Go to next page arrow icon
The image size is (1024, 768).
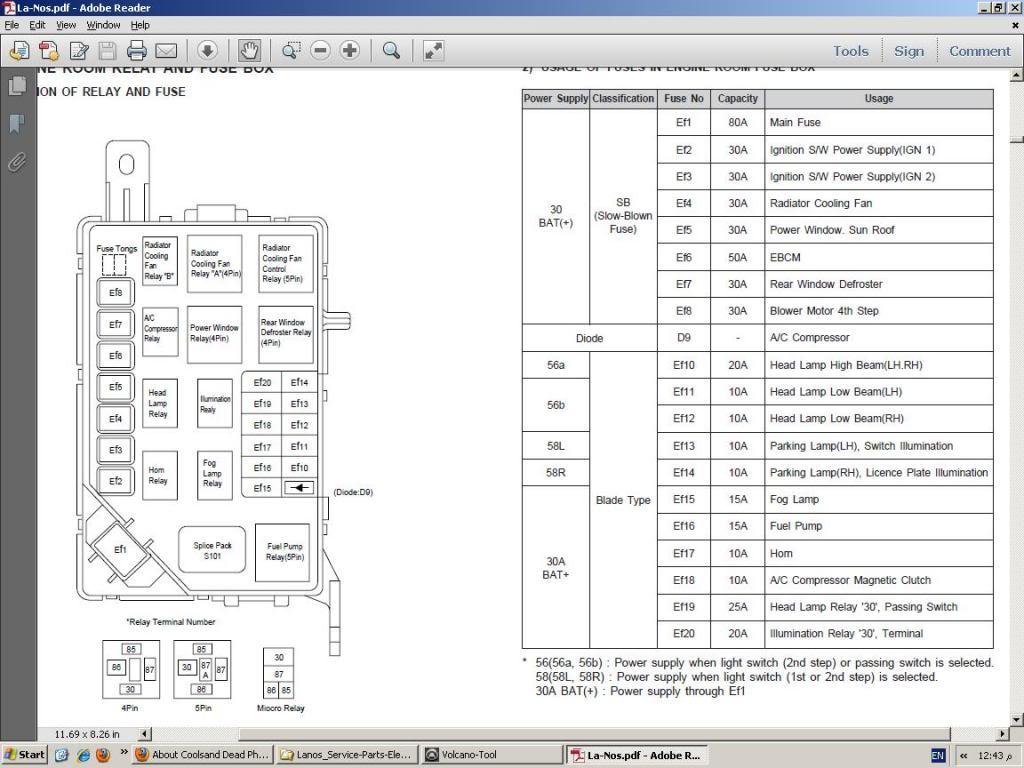tap(207, 50)
